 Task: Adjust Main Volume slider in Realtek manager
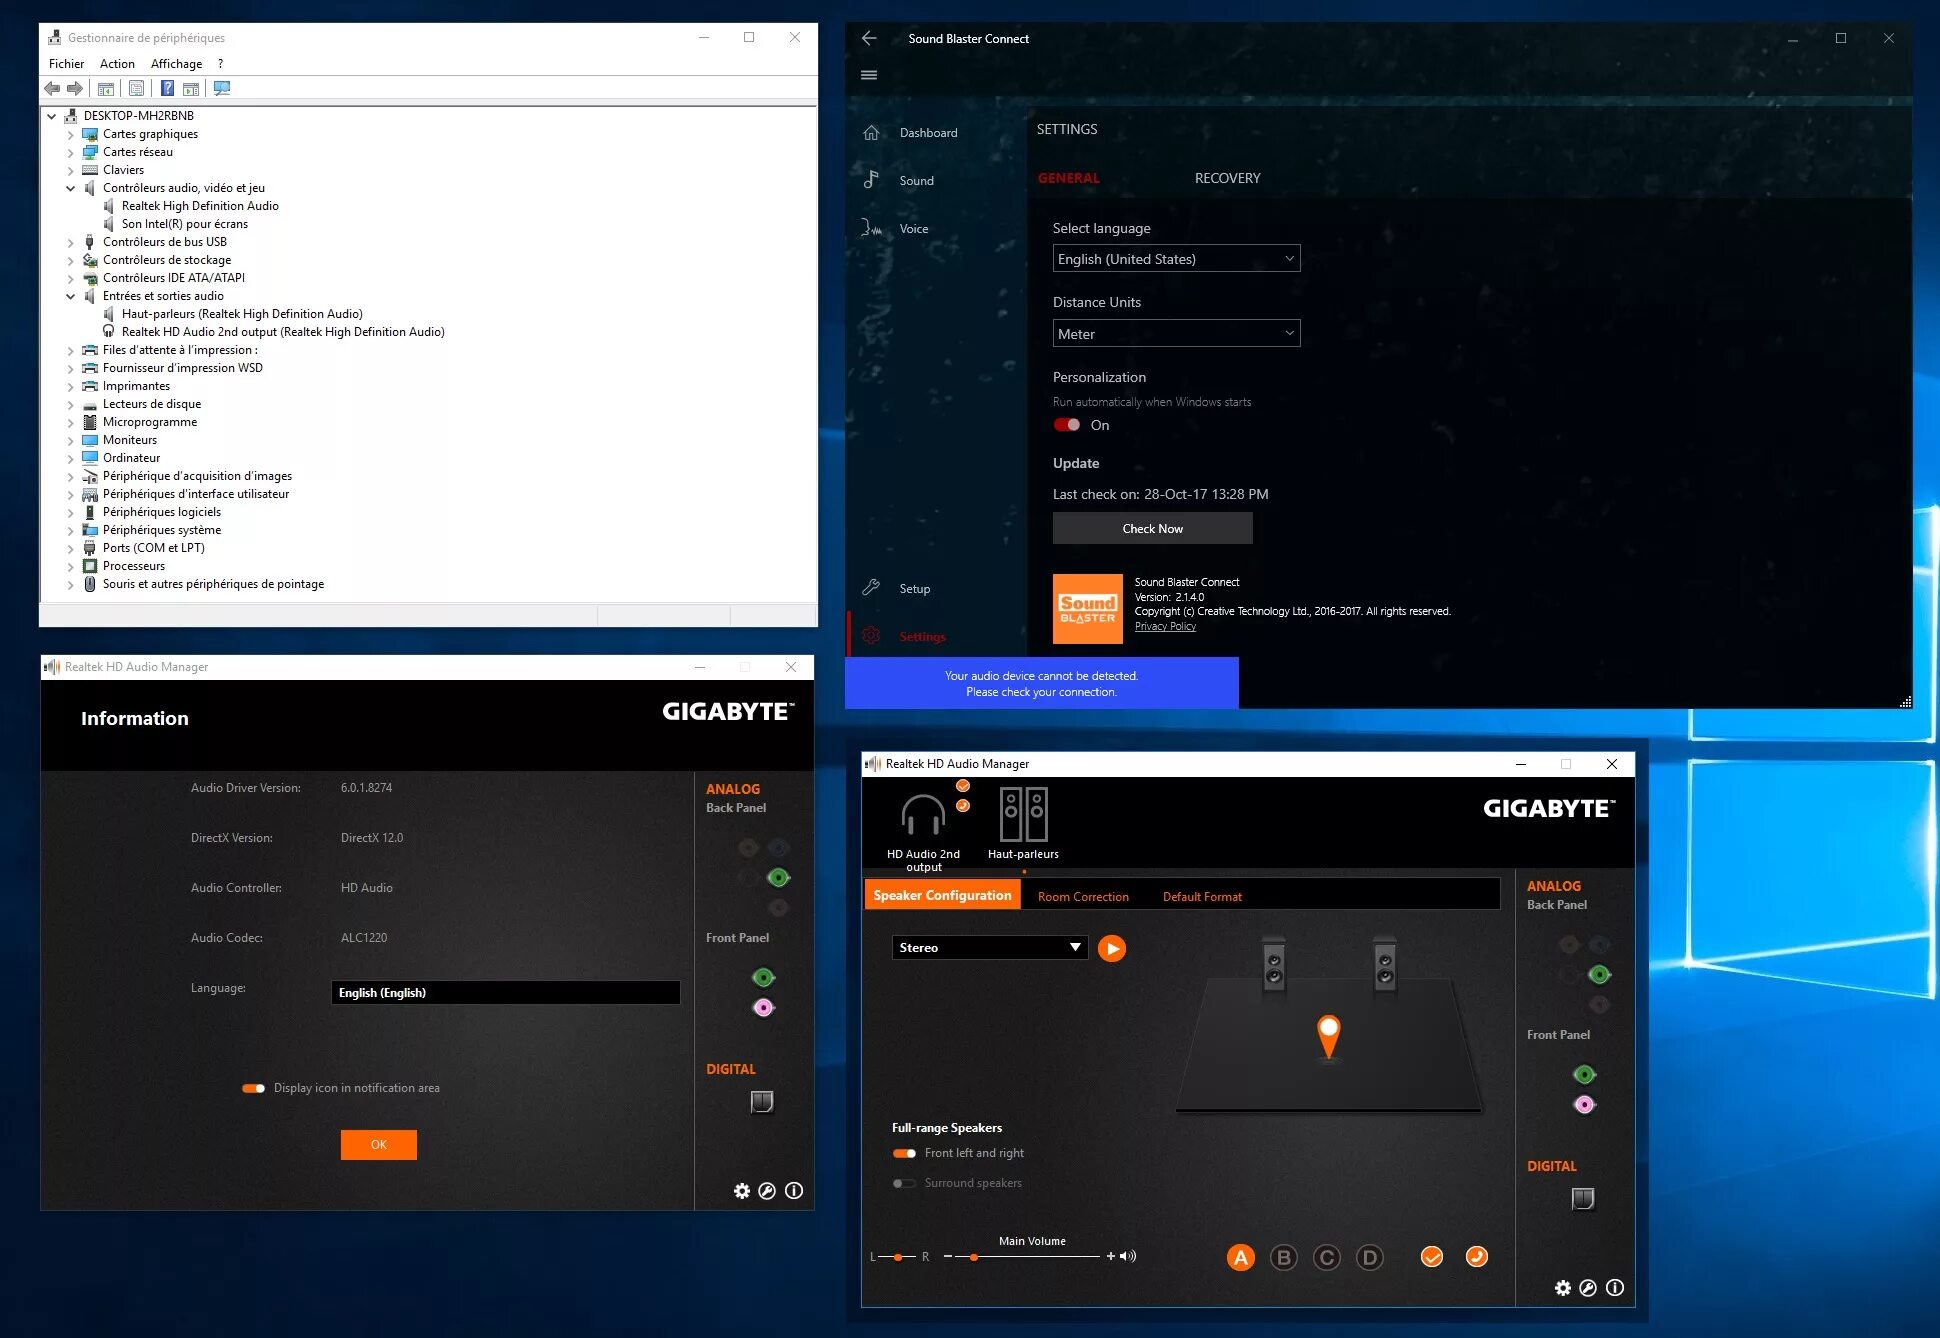click(x=973, y=1255)
